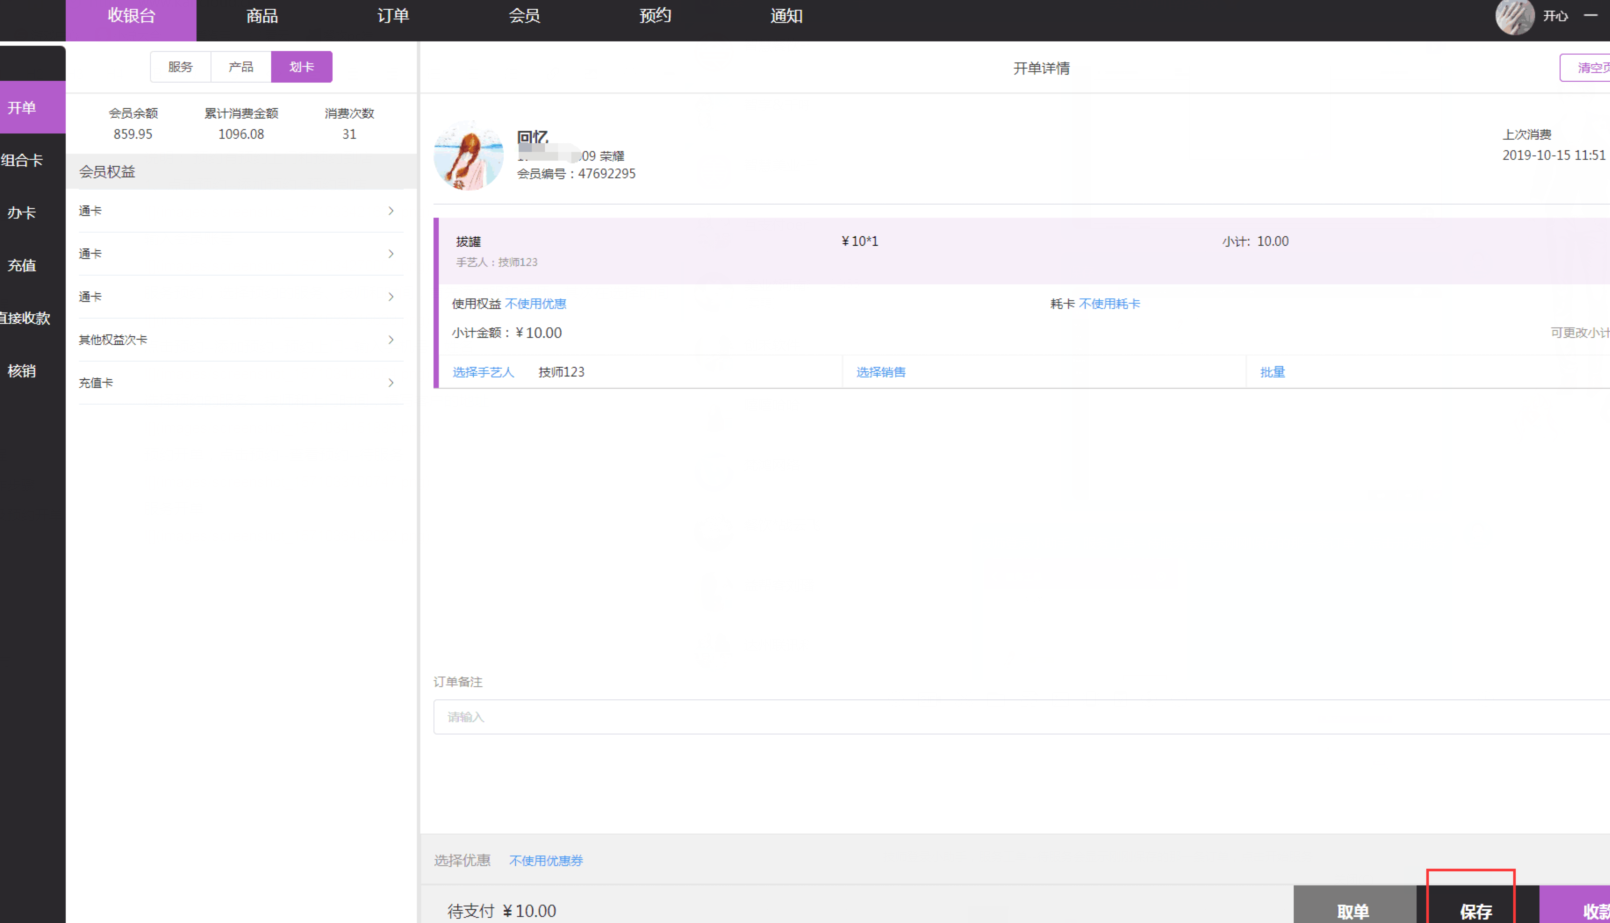1610x923 pixels.
Task: Click the user avatar beside 开心
Action: click(1514, 16)
